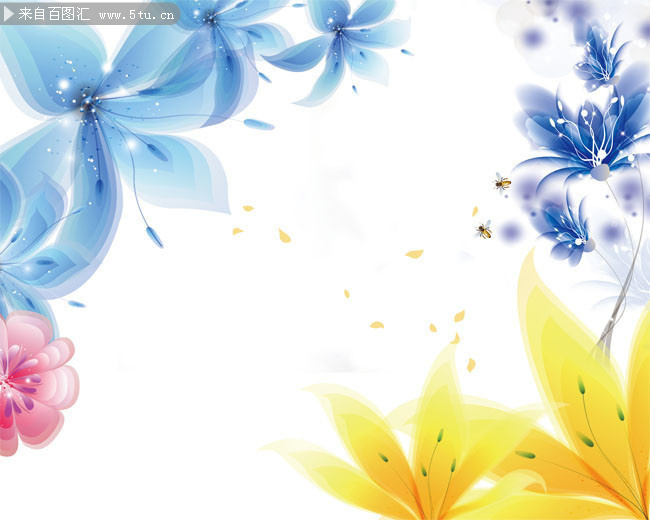Select the pink flower at the left edge
The width and height of the screenshot is (650, 520).
tap(35, 384)
